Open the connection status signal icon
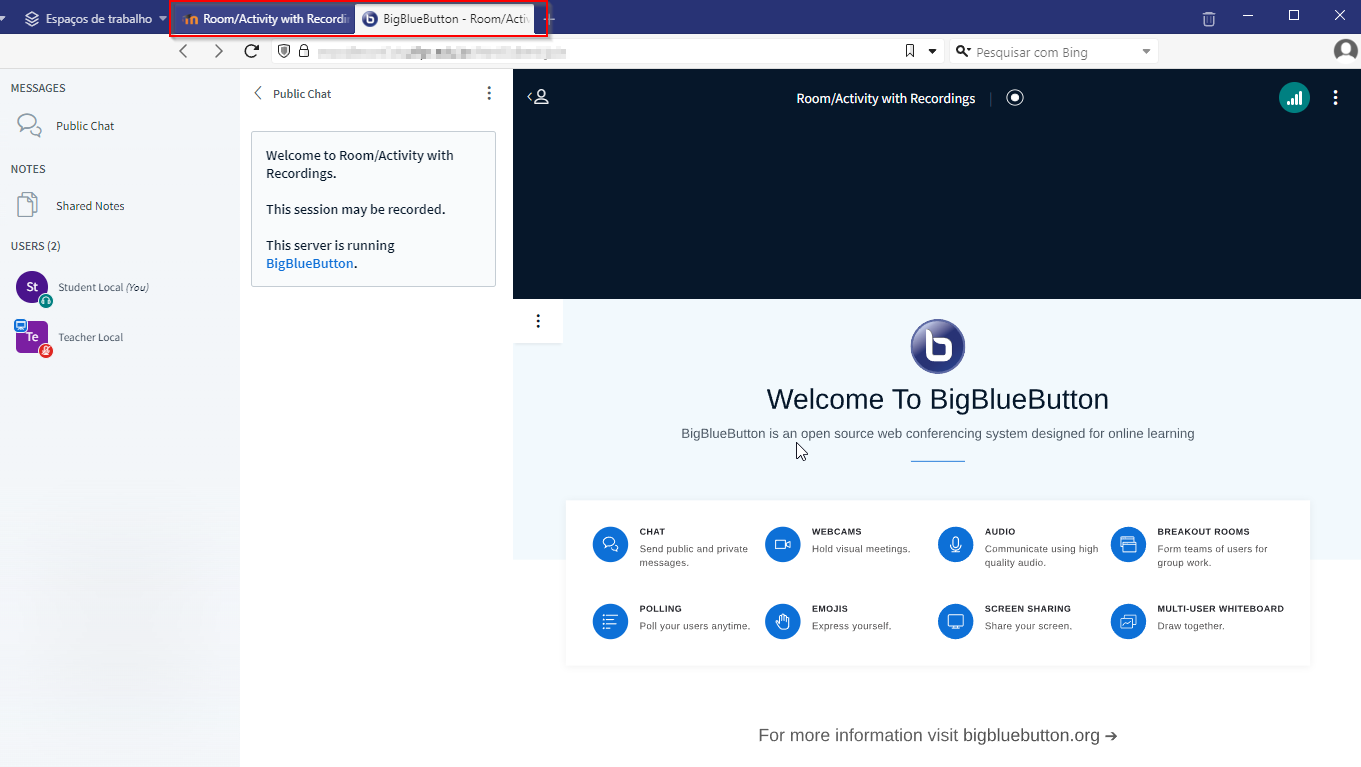This screenshot has width=1361, height=767. click(x=1295, y=97)
